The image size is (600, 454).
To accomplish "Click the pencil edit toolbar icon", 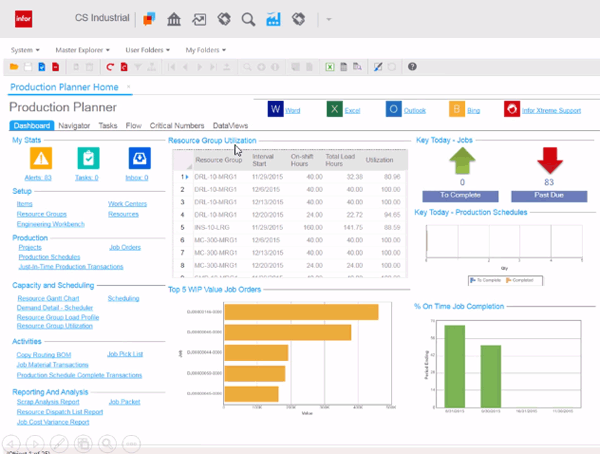I will 378,67.
